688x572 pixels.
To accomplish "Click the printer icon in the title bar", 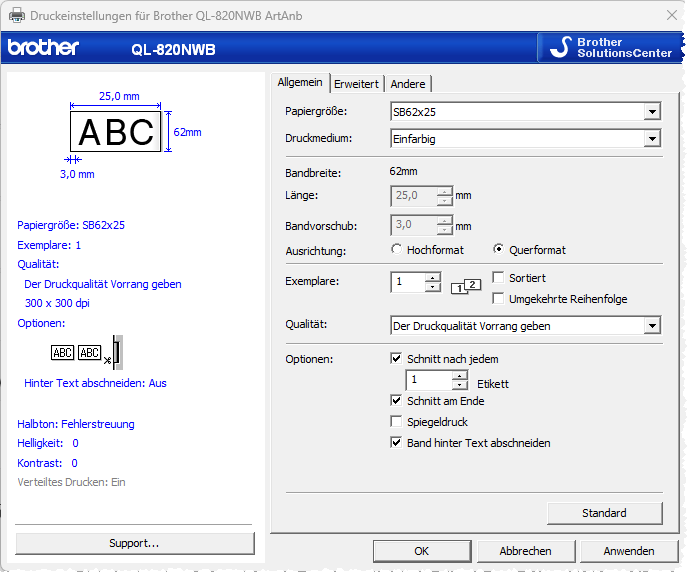I will (17, 15).
